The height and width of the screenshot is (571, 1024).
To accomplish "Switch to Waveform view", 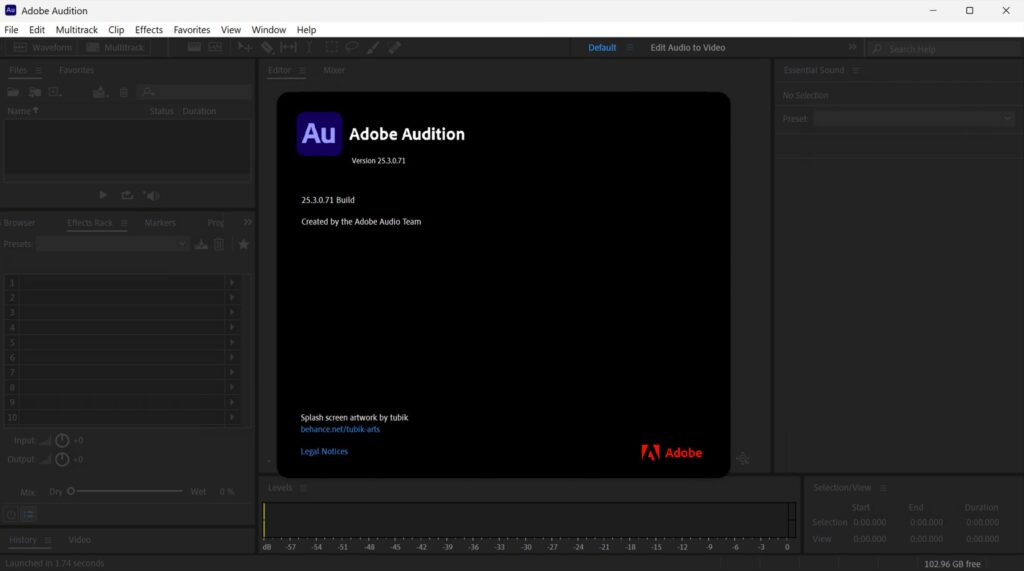I will tap(43, 48).
